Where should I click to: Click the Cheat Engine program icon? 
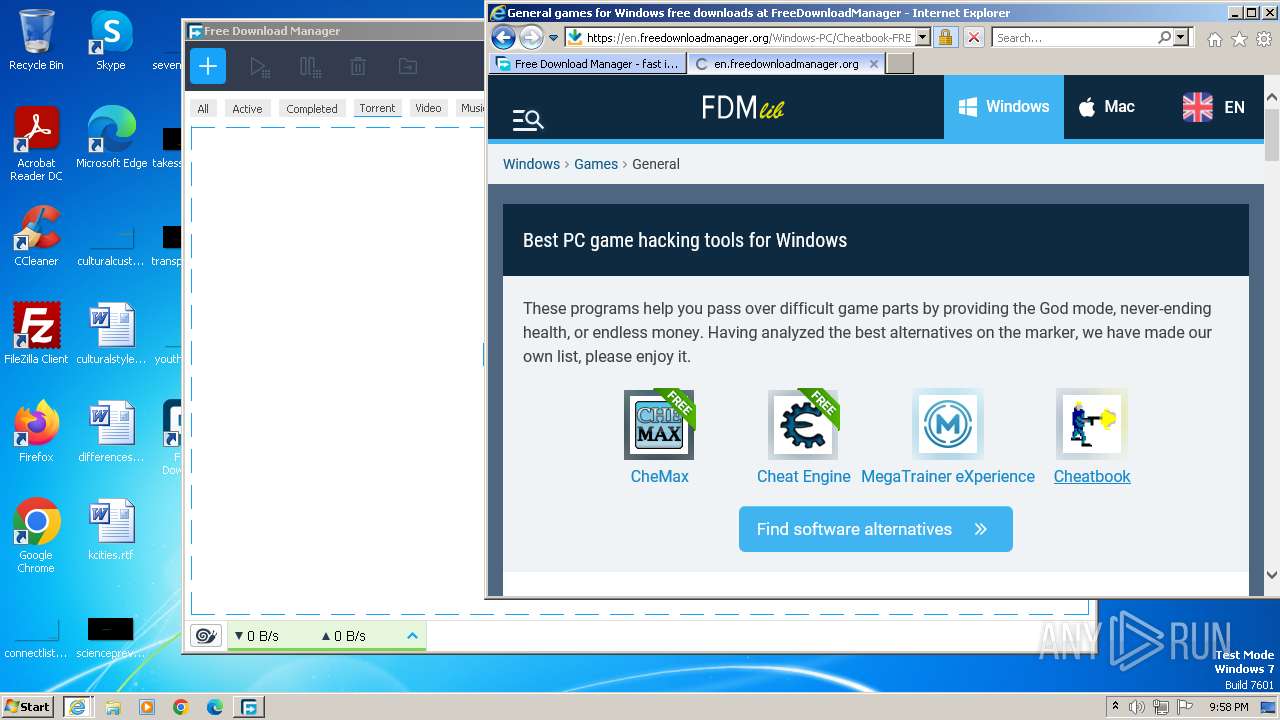click(x=803, y=425)
